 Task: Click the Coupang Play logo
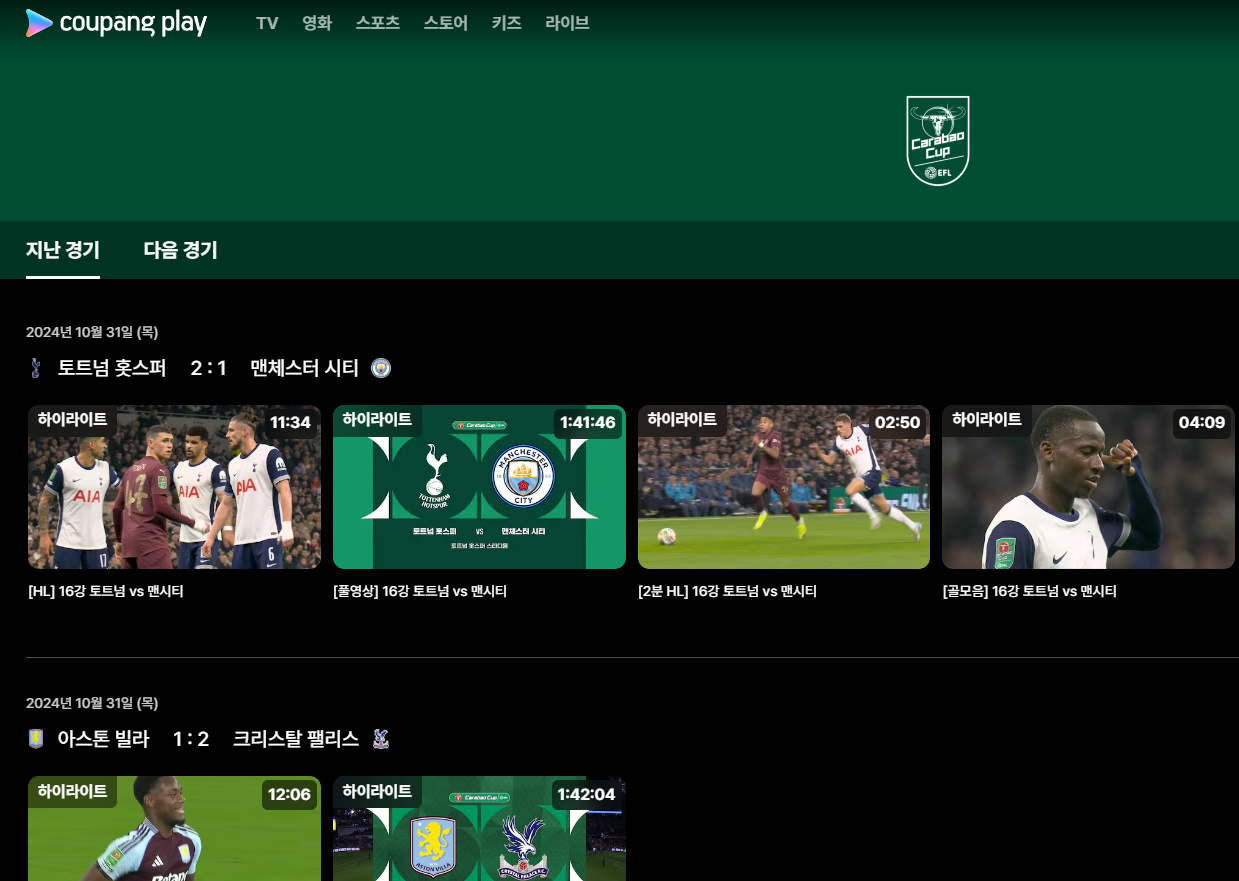[x=116, y=23]
